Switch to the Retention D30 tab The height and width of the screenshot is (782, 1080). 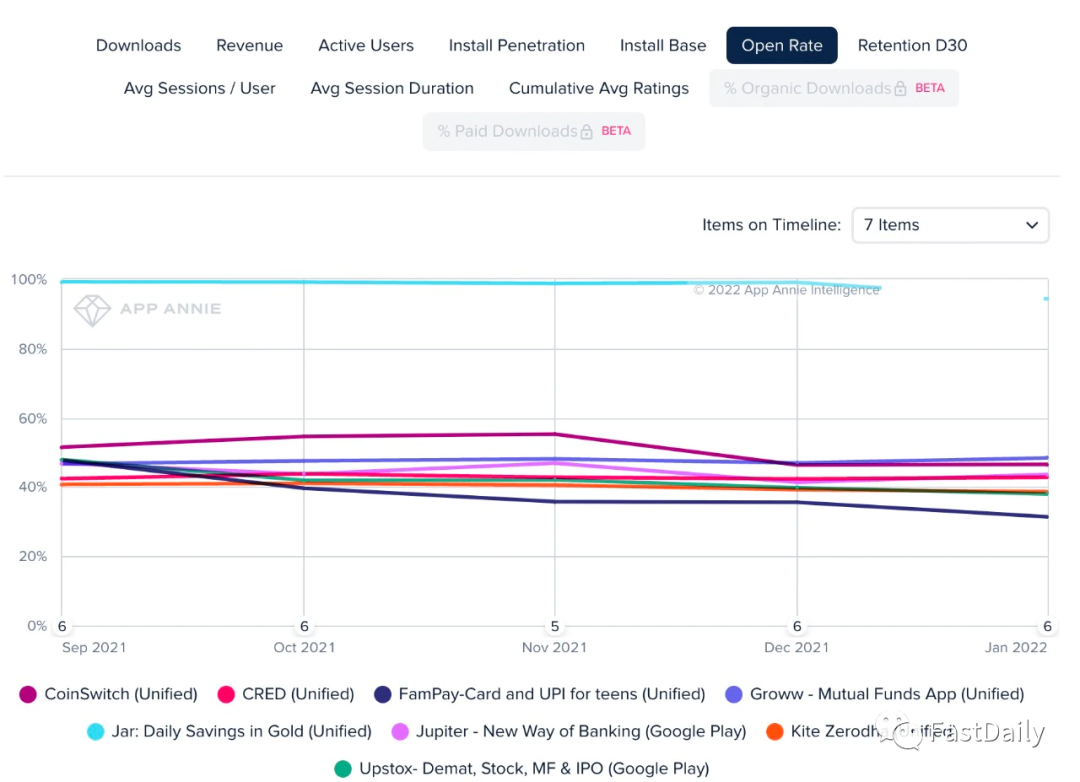coord(912,45)
